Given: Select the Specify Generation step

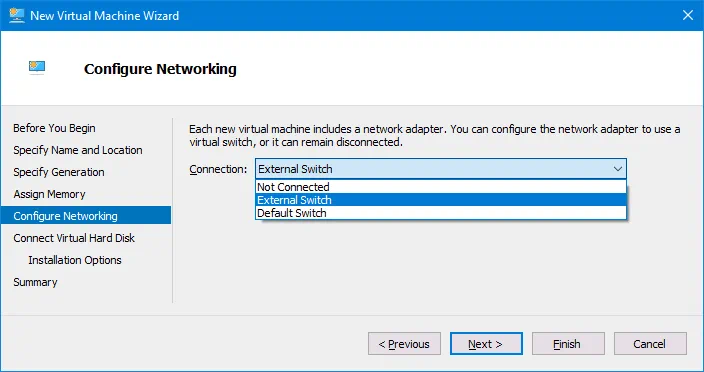Looking at the screenshot, I should pos(59,172).
